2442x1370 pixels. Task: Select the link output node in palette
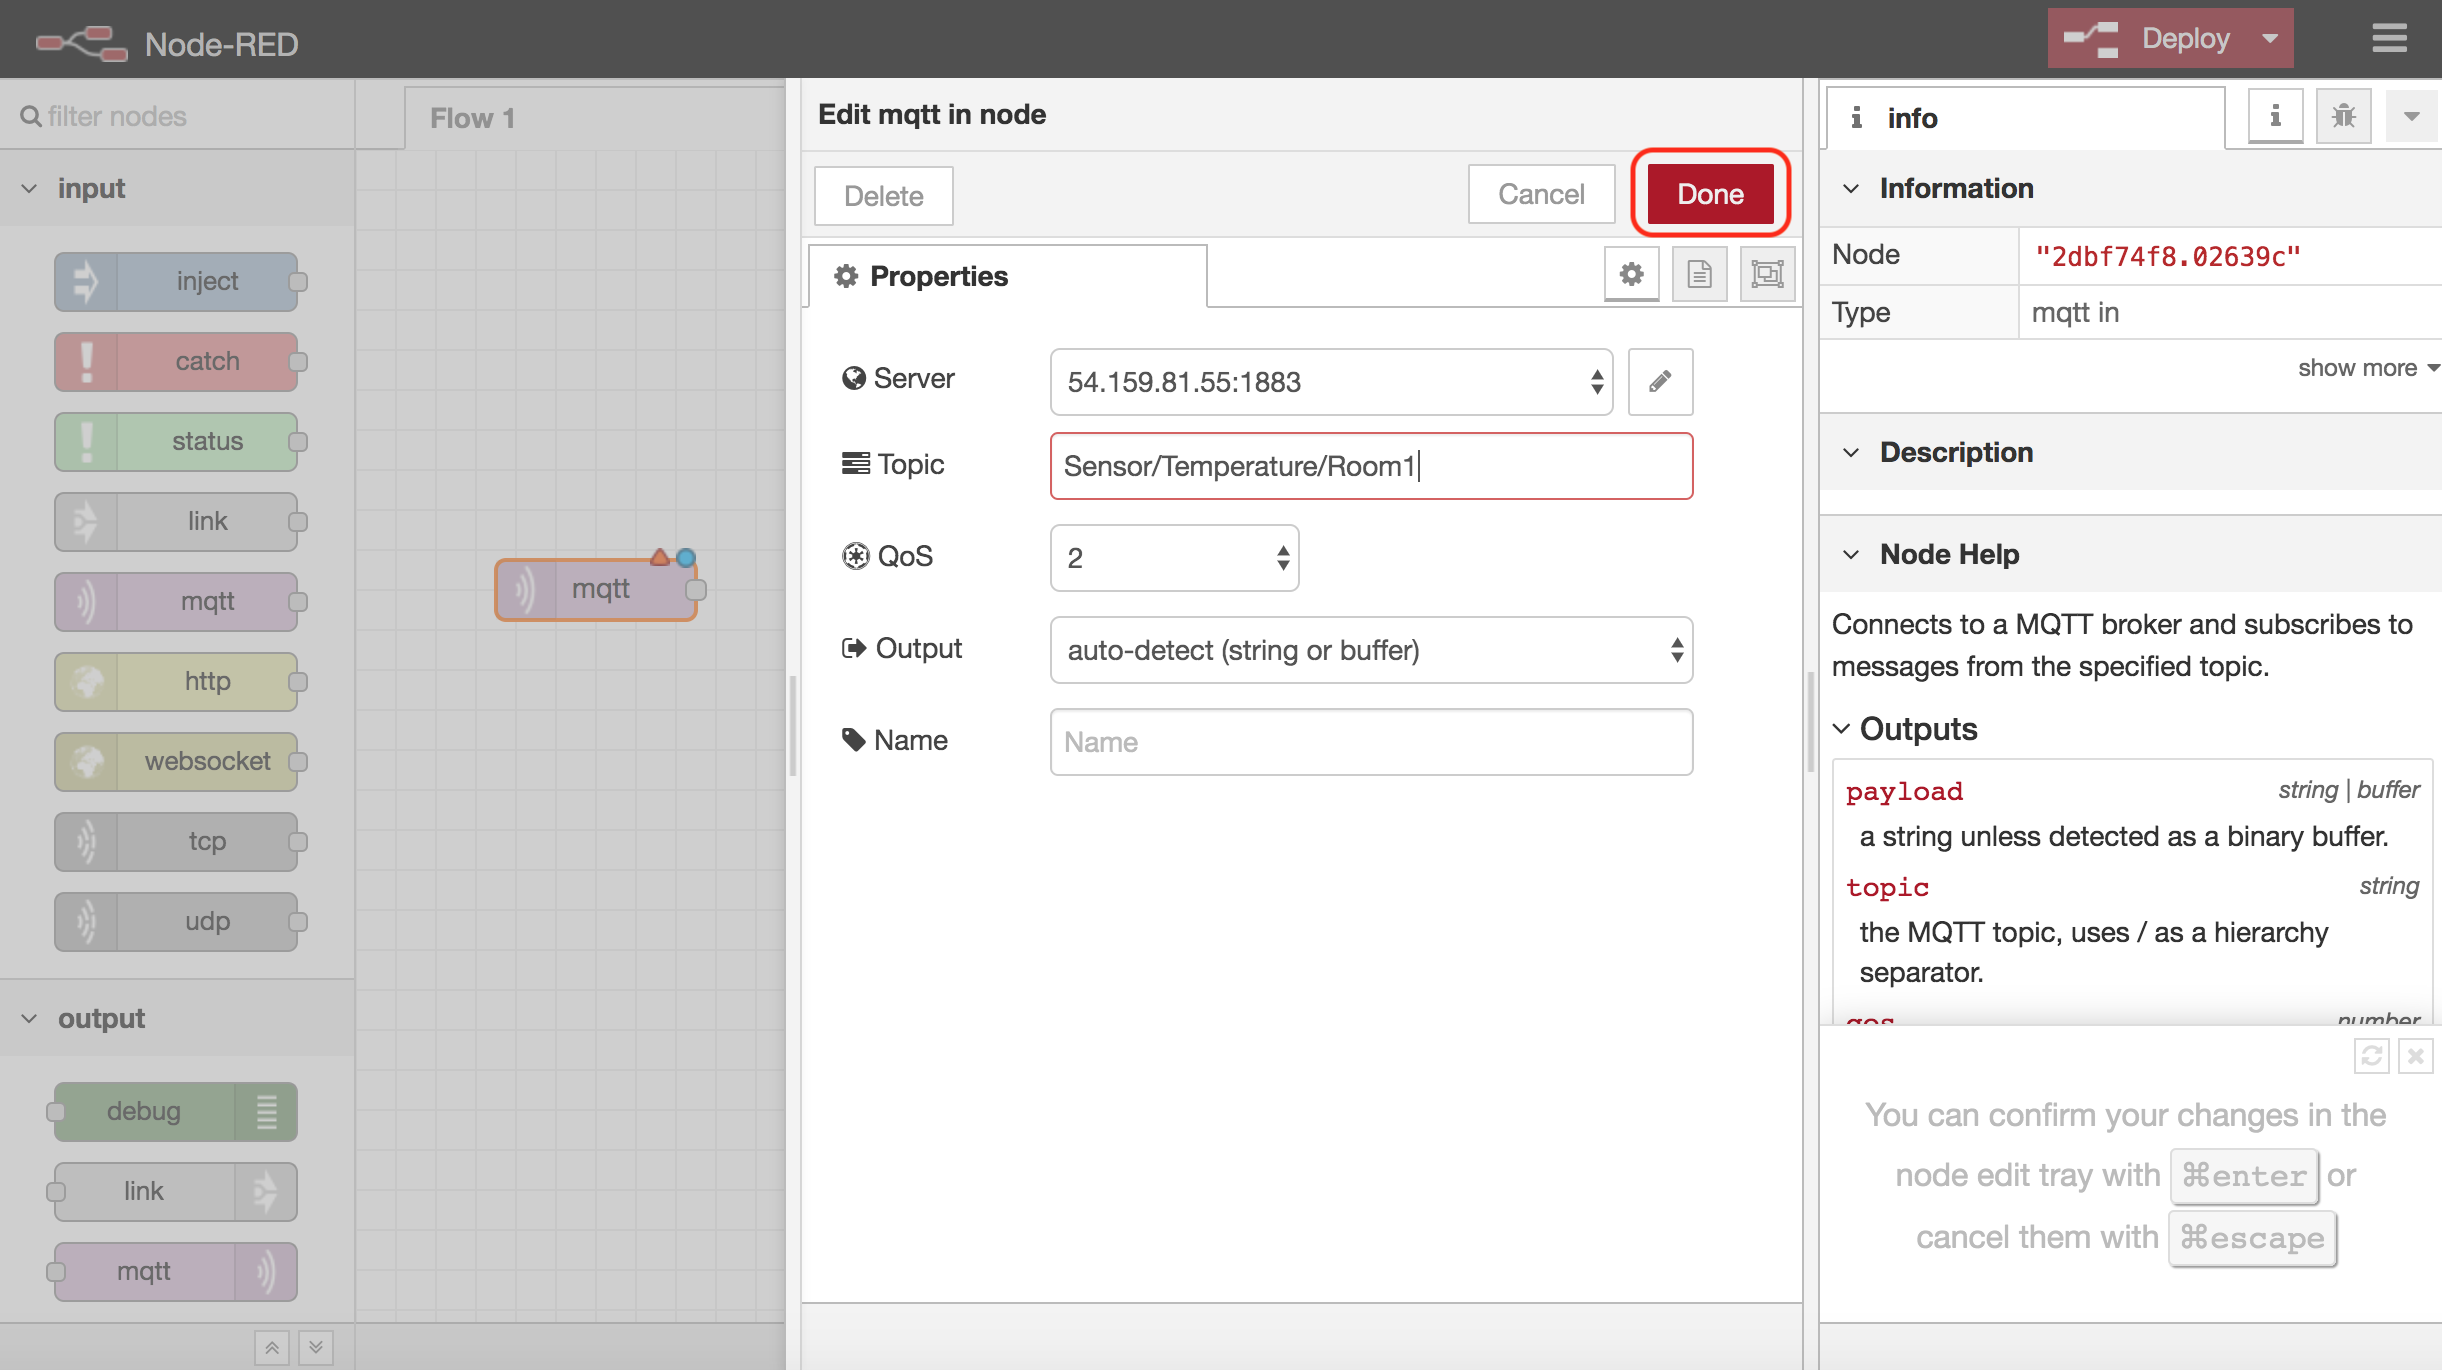click(x=176, y=1191)
